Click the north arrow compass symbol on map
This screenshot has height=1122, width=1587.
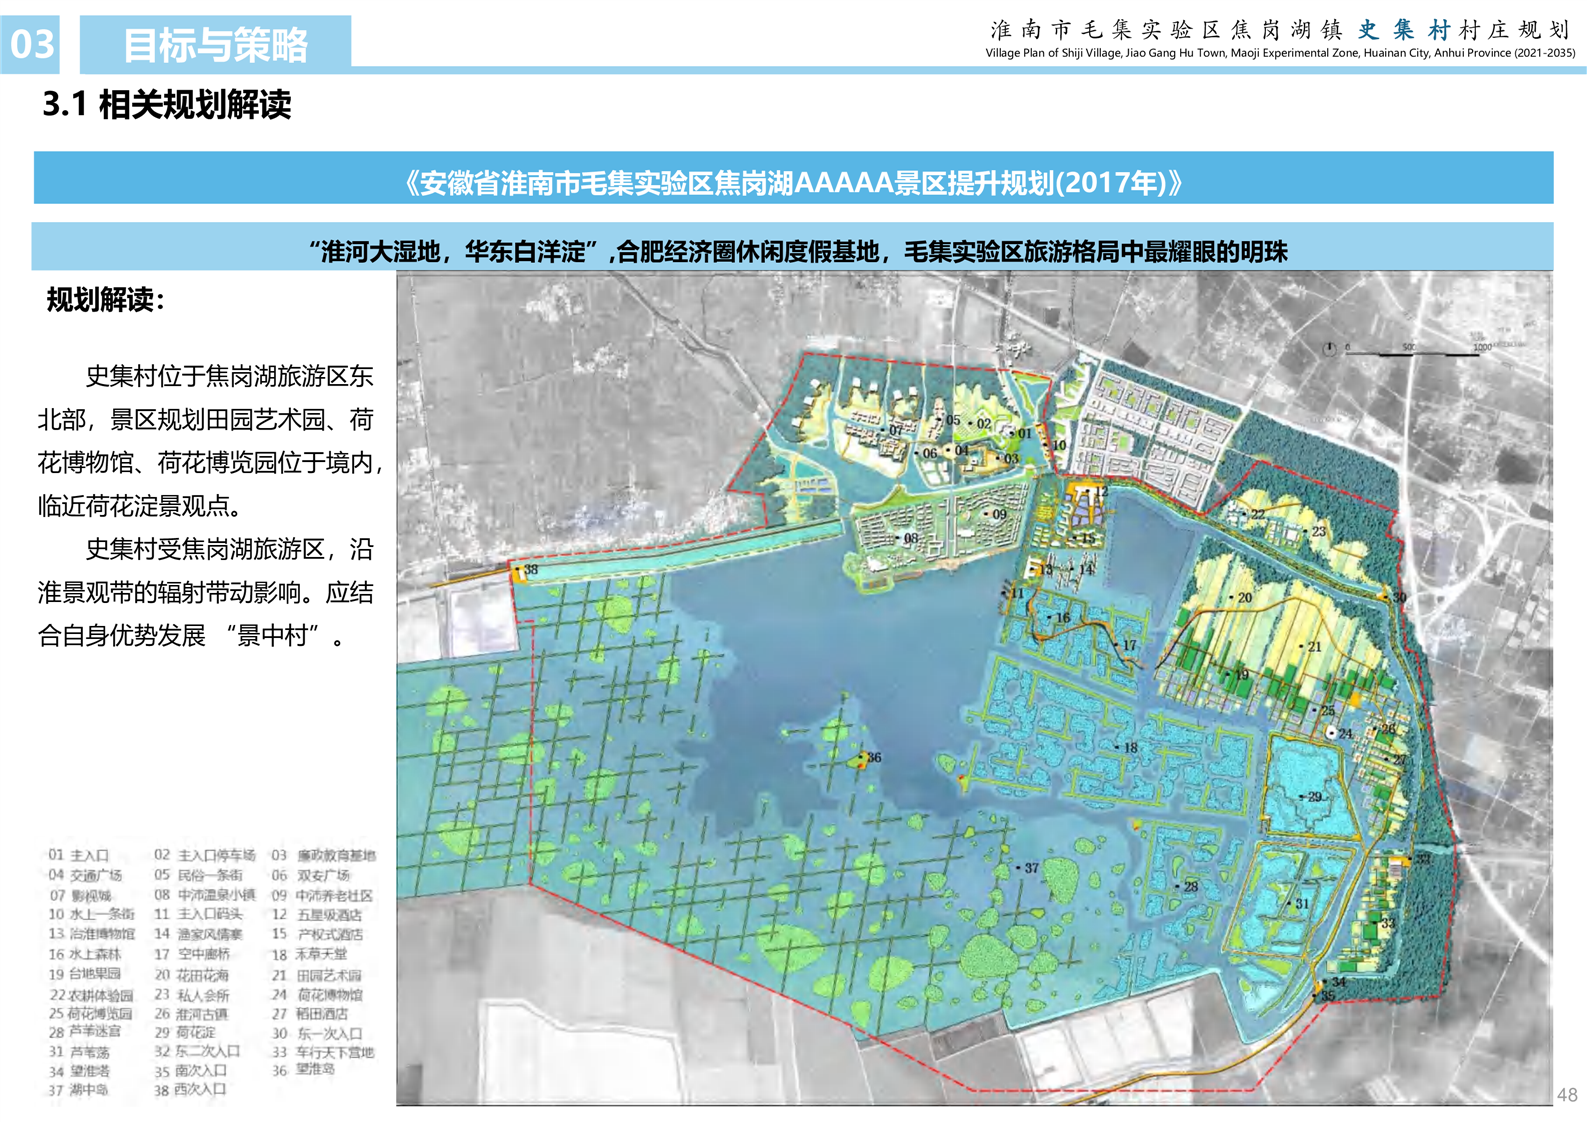(x=1329, y=349)
